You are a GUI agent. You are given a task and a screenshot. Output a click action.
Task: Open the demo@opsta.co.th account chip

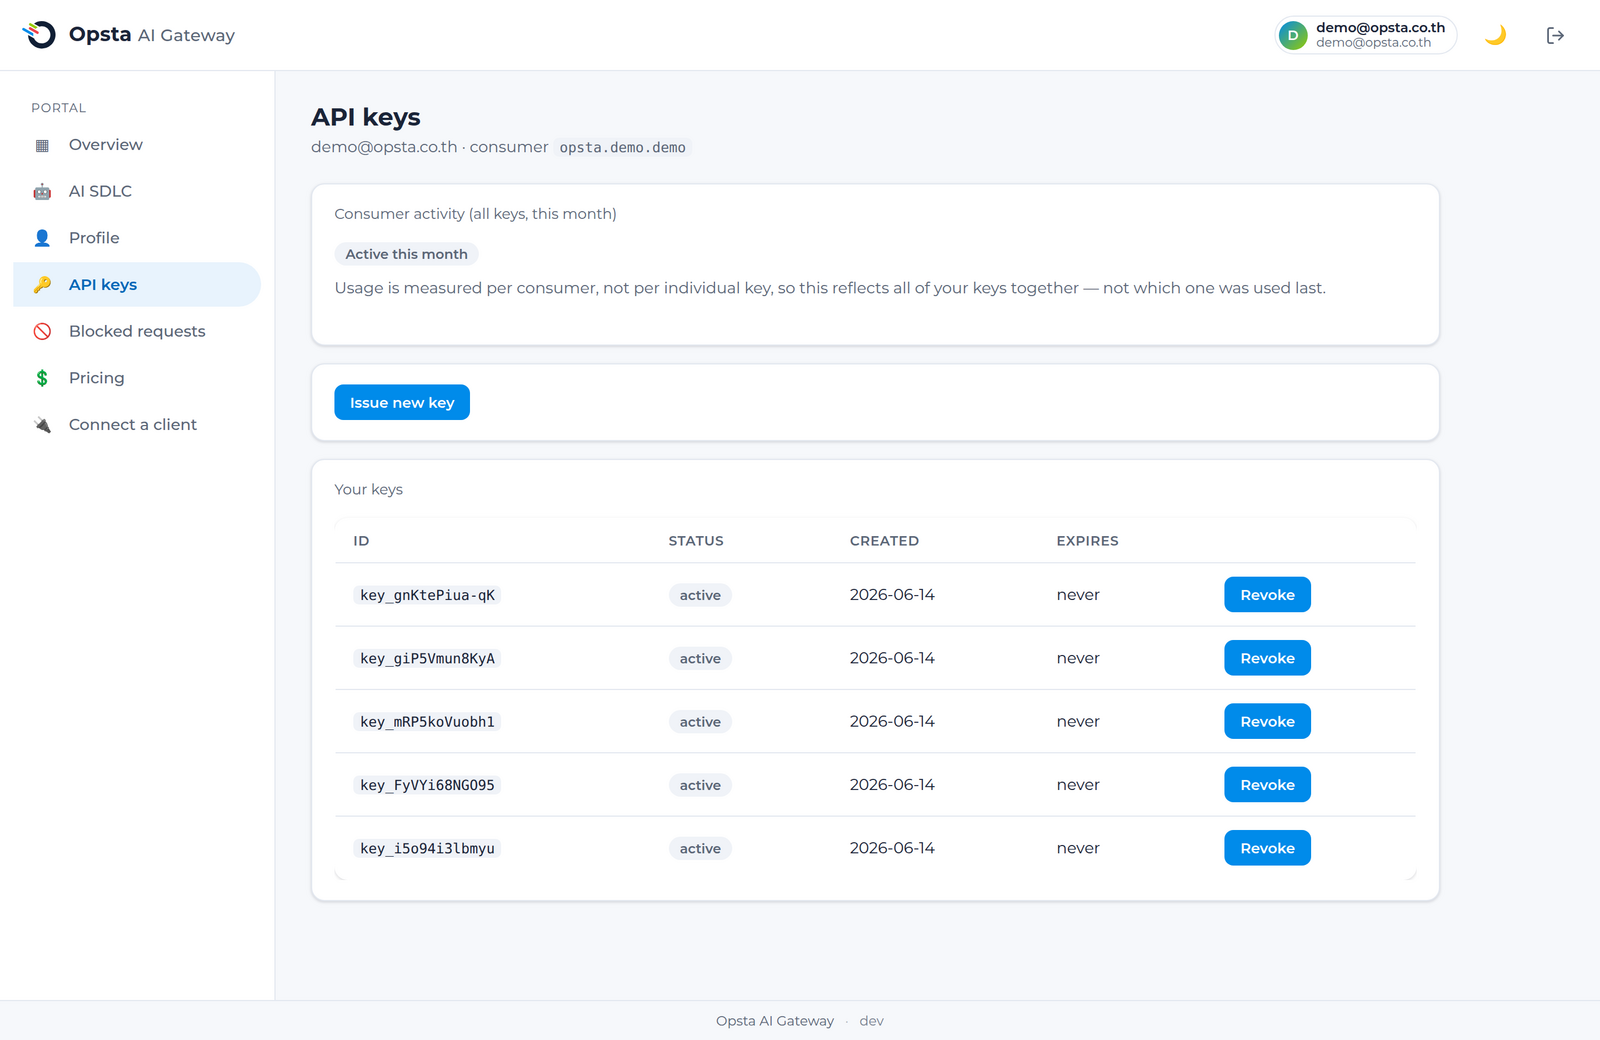click(x=1366, y=35)
